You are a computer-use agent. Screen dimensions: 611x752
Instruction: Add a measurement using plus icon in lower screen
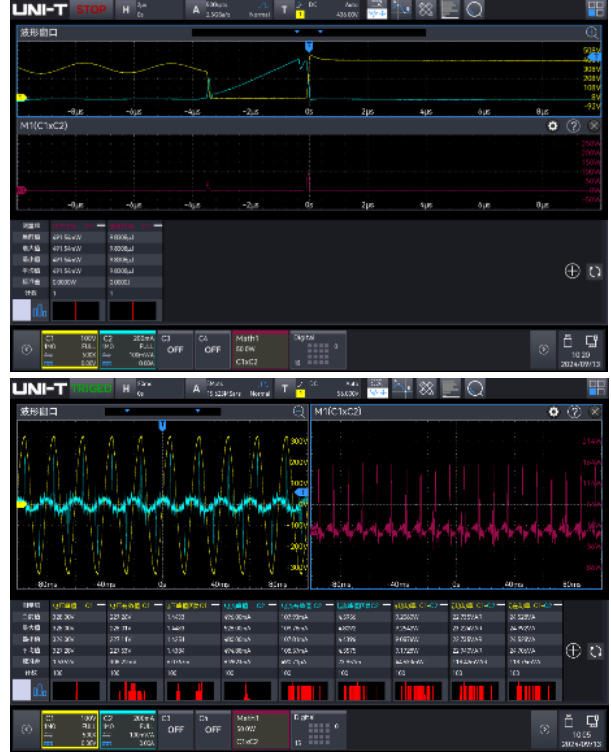(x=573, y=650)
